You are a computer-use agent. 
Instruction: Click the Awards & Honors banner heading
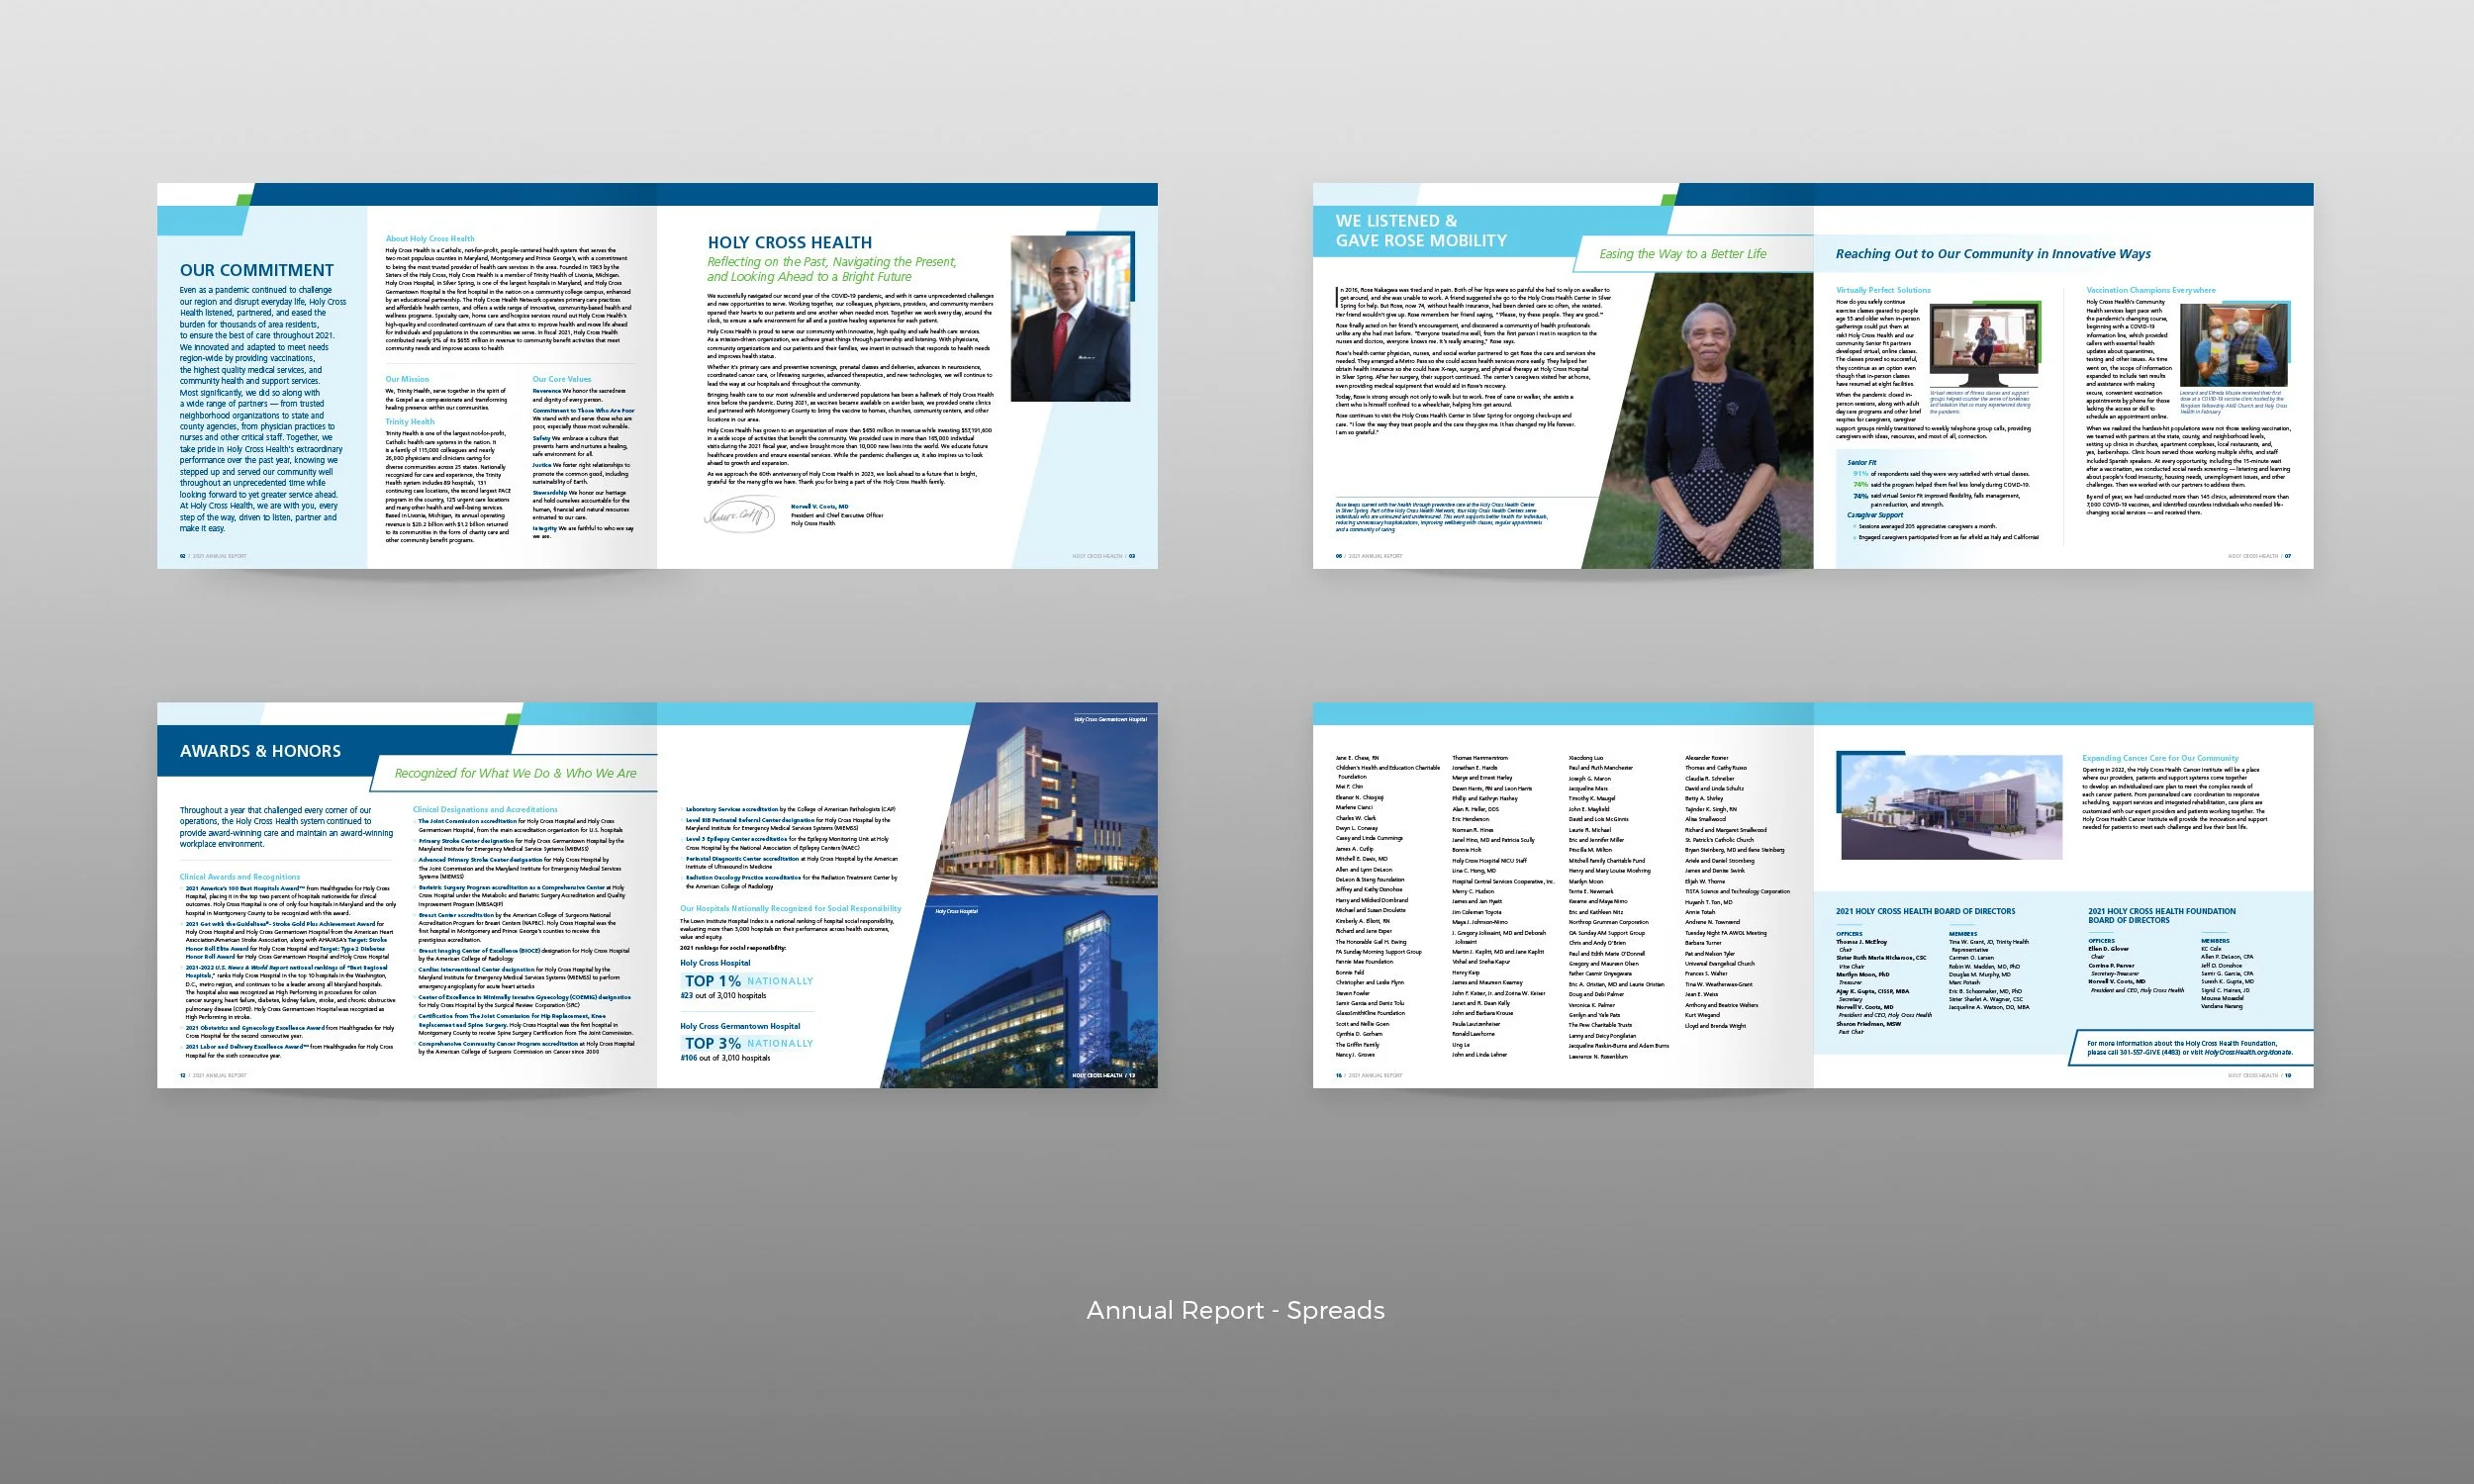tap(260, 751)
